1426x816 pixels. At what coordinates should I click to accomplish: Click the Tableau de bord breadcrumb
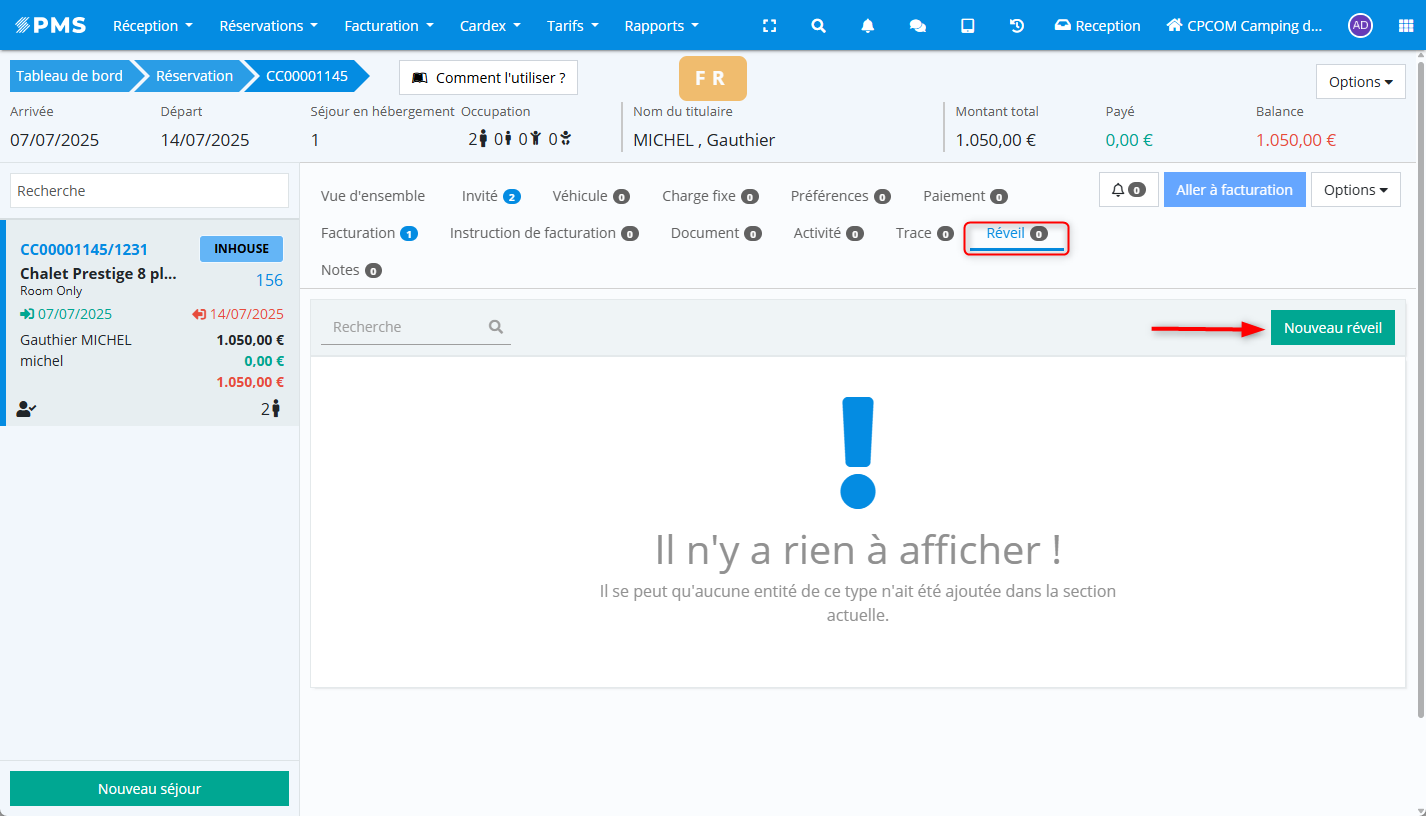coord(69,76)
